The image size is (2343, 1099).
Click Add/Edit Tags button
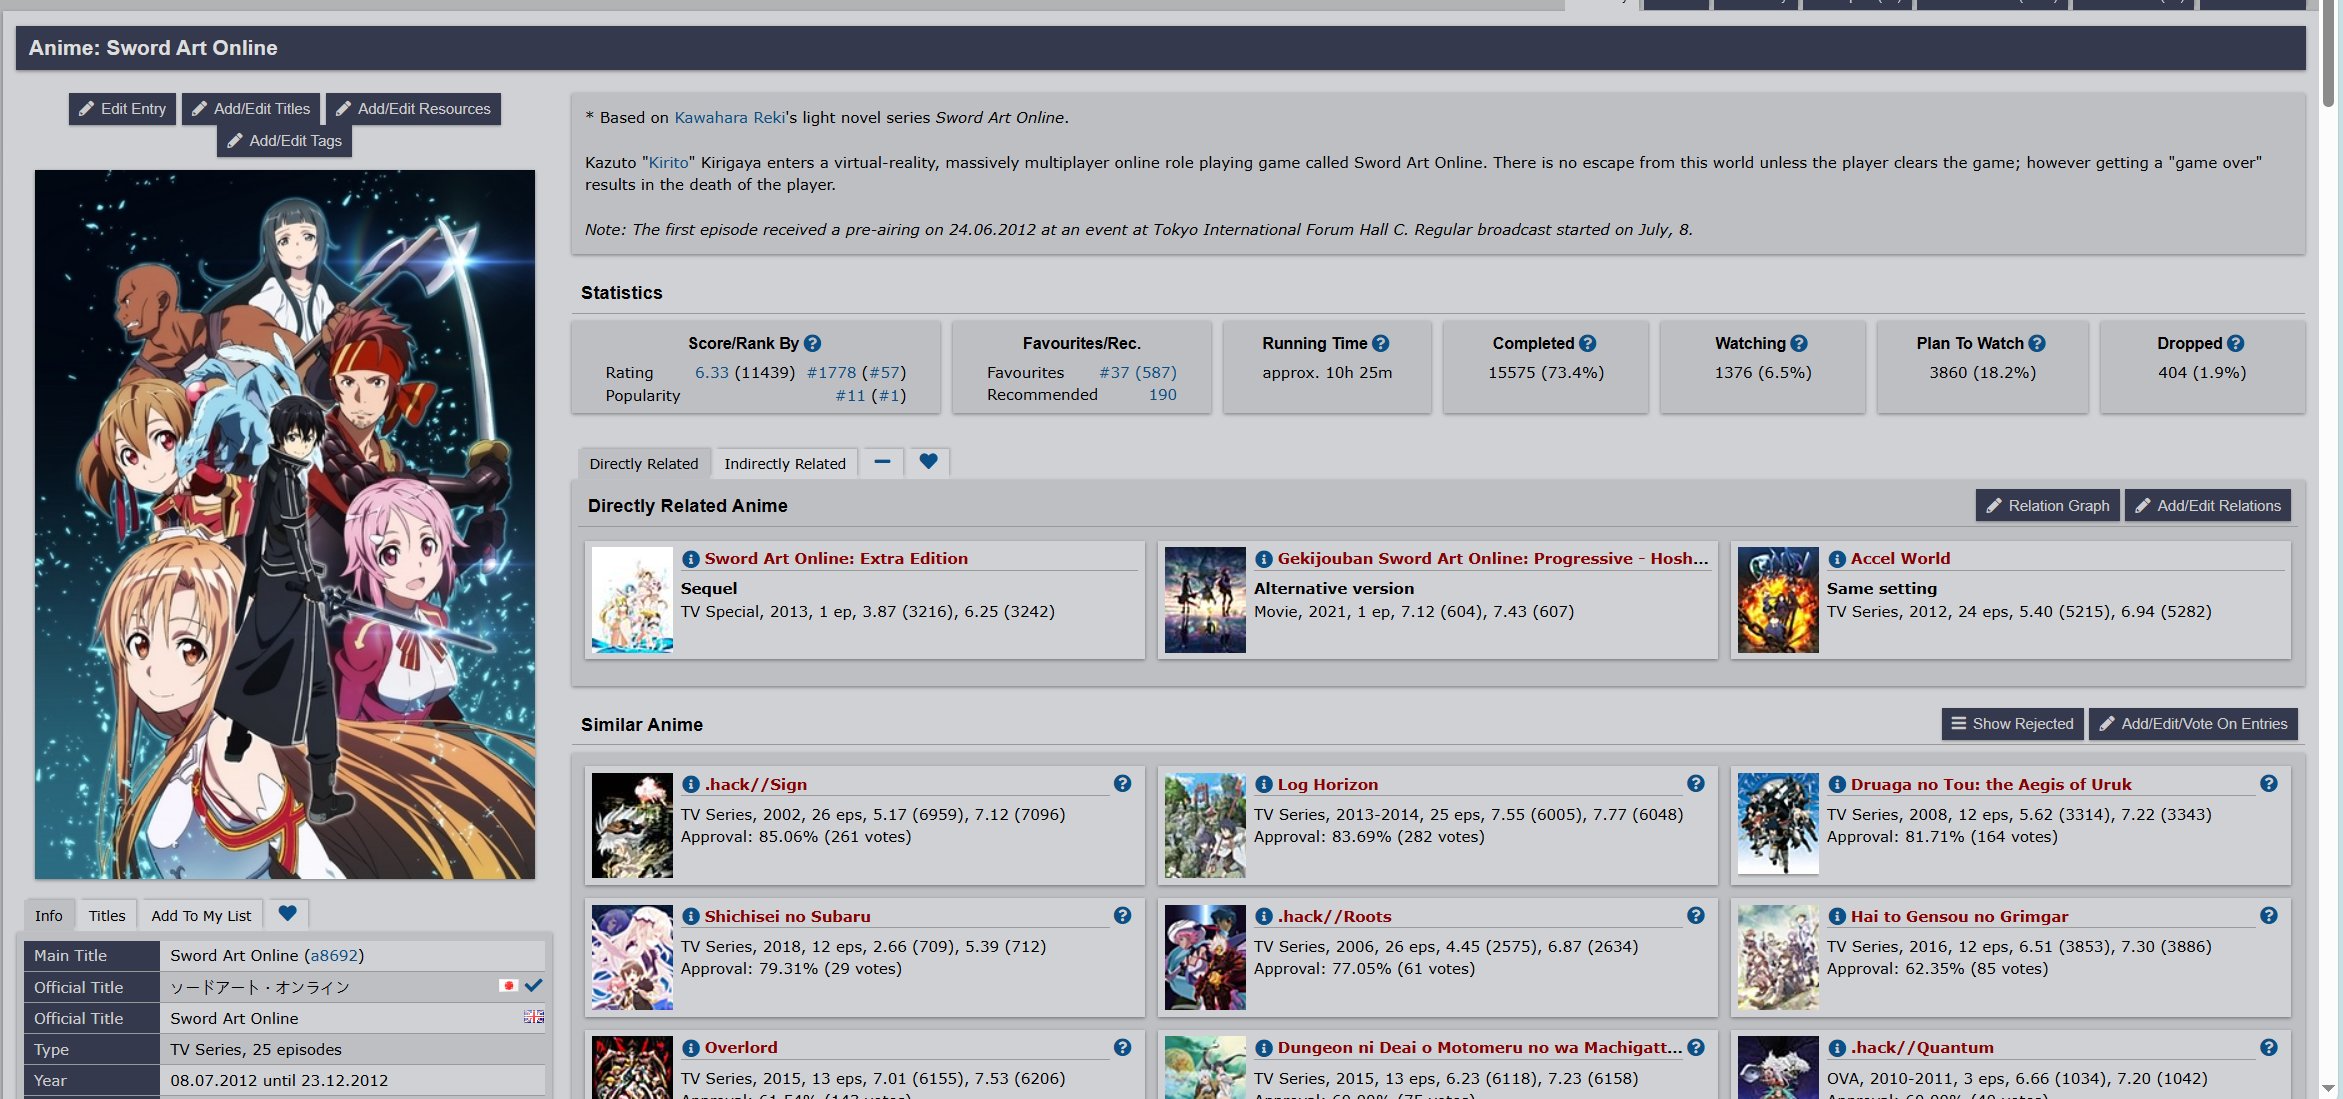pos(284,141)
